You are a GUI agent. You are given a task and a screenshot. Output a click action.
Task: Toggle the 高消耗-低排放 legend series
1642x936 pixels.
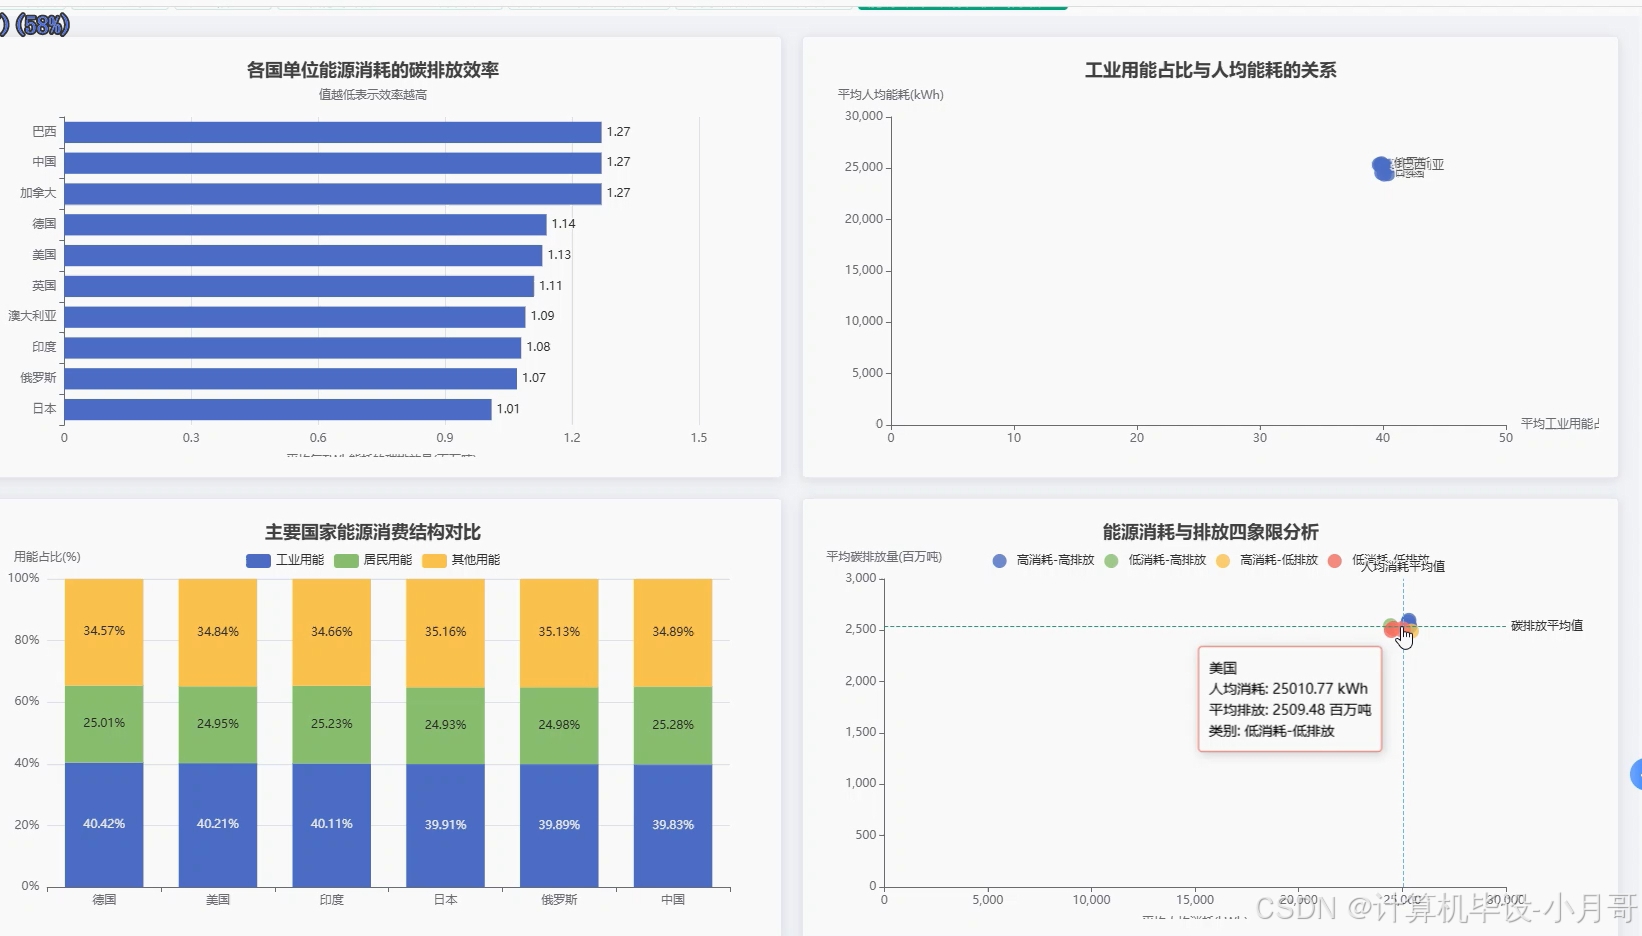1267,560
